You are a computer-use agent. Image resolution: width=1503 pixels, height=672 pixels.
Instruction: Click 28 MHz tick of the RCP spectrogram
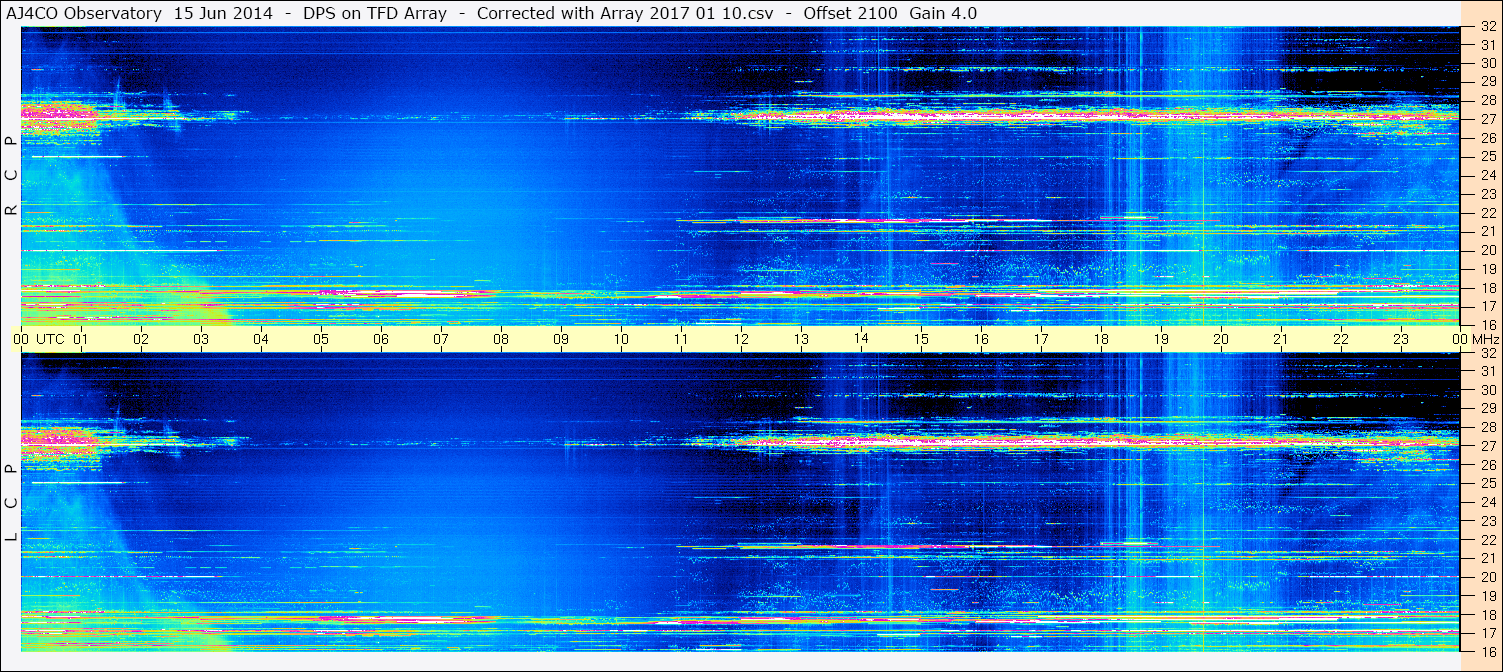point(1487,100)
